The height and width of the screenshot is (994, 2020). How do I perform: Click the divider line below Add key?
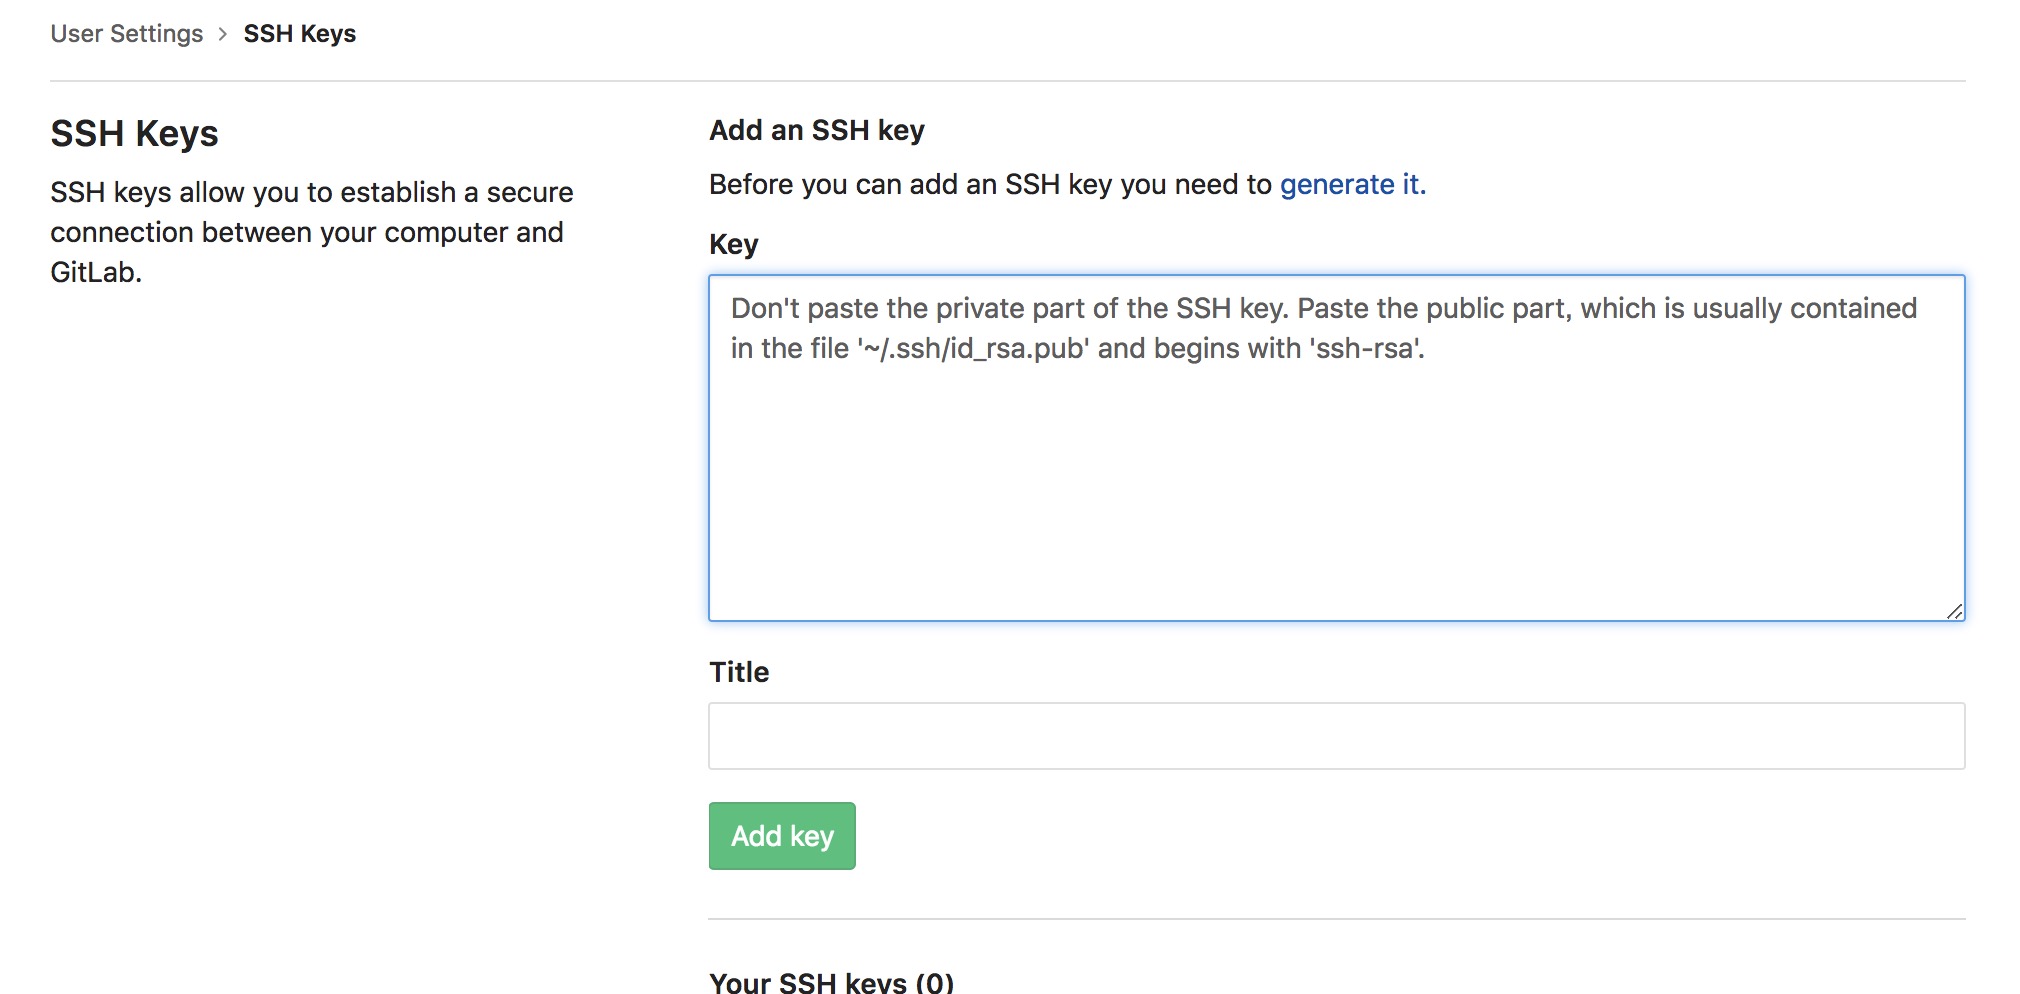pyautogui.click(x=1336, y=919)
